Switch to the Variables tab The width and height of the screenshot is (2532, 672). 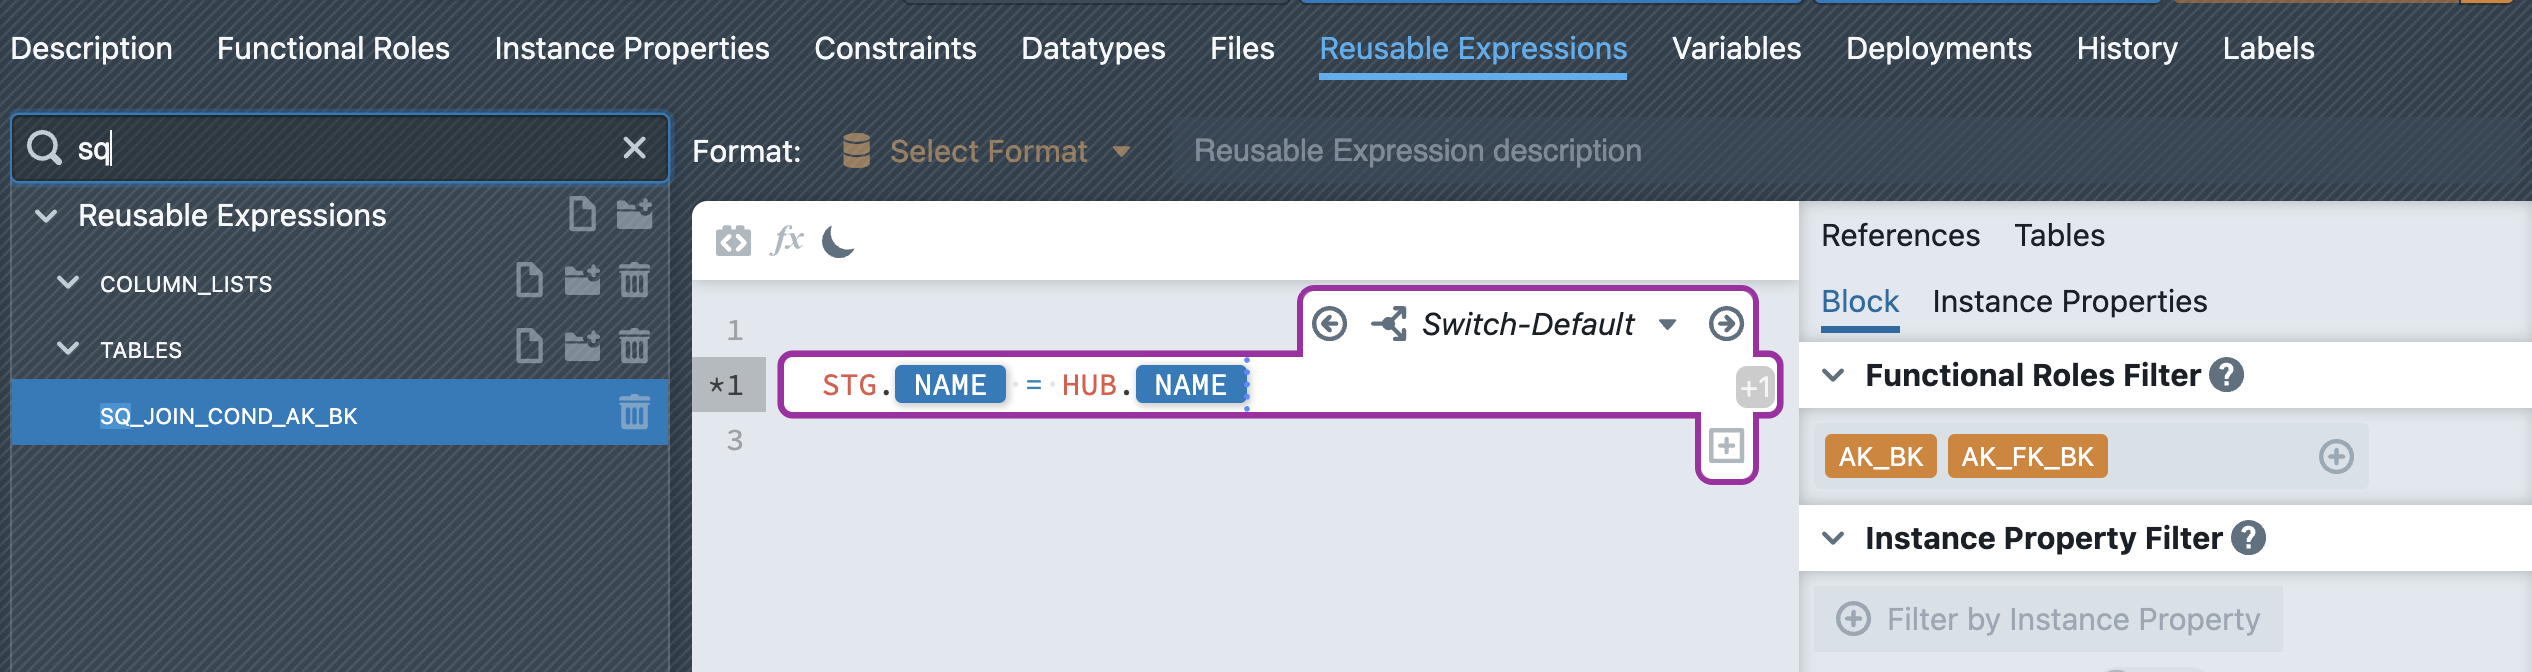[x=1736, y=48]
